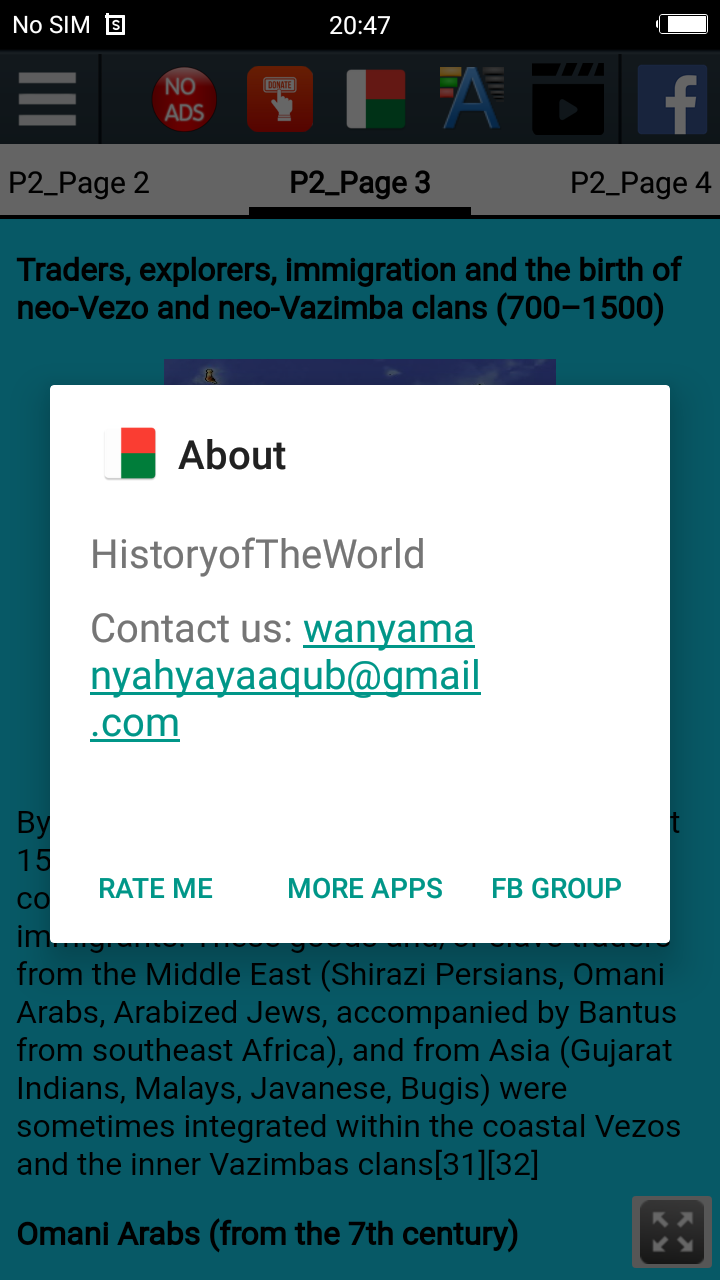Open the font style A icon

pyautogui.click(x=471, y=99)
